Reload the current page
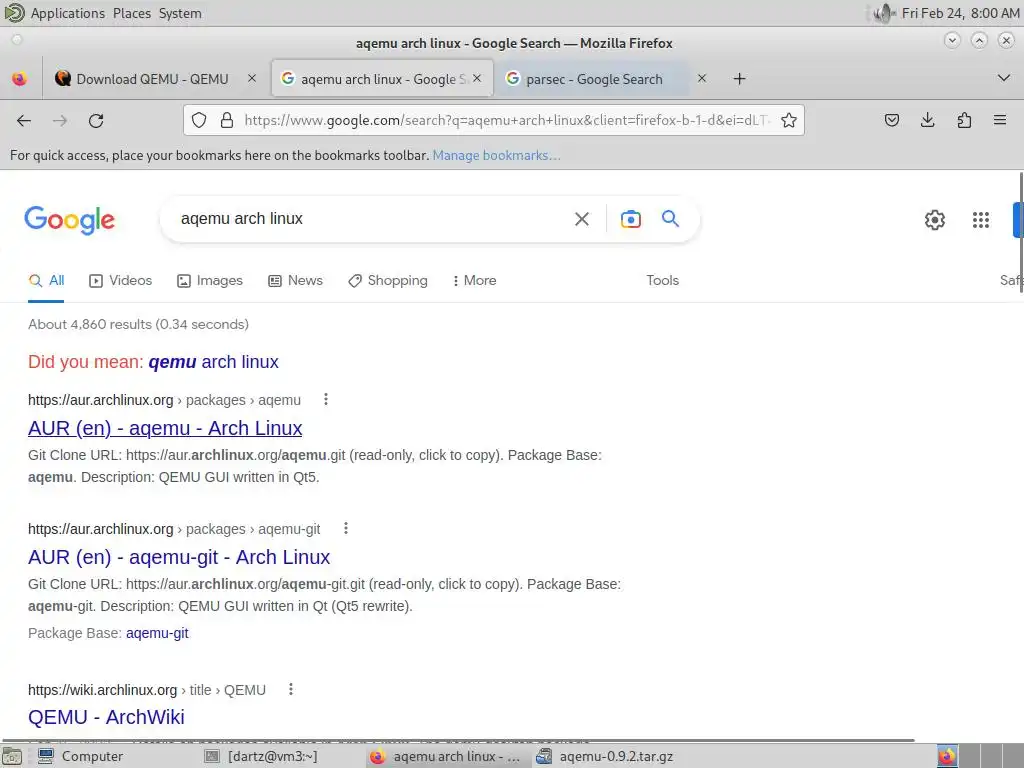This screenshot has width=1024, height=768. click(96, 120)
